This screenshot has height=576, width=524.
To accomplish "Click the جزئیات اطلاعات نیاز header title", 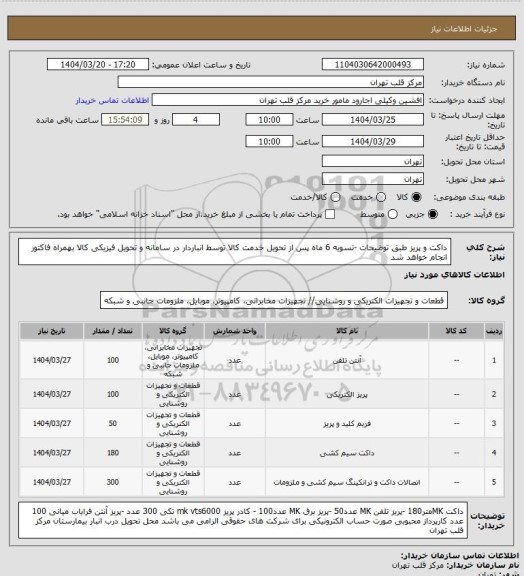I will coord(464,29).
